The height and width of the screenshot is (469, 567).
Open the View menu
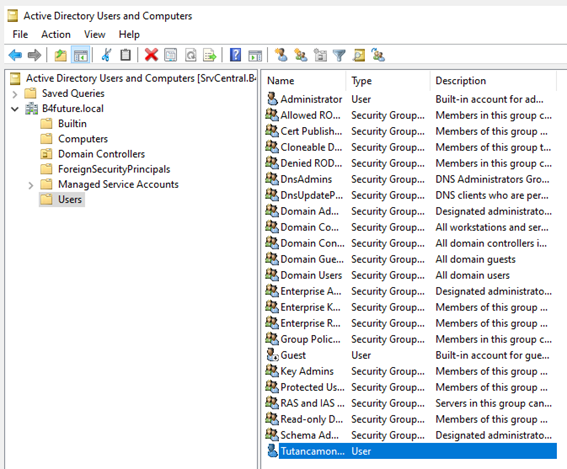point(95,34)
